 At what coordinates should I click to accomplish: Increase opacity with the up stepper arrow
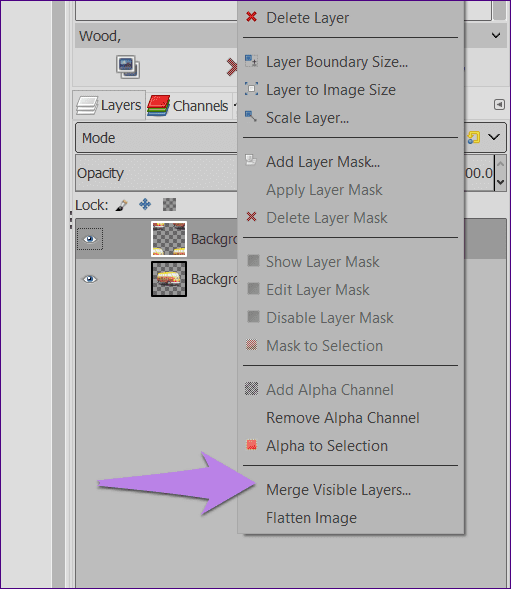pos(500,164)
